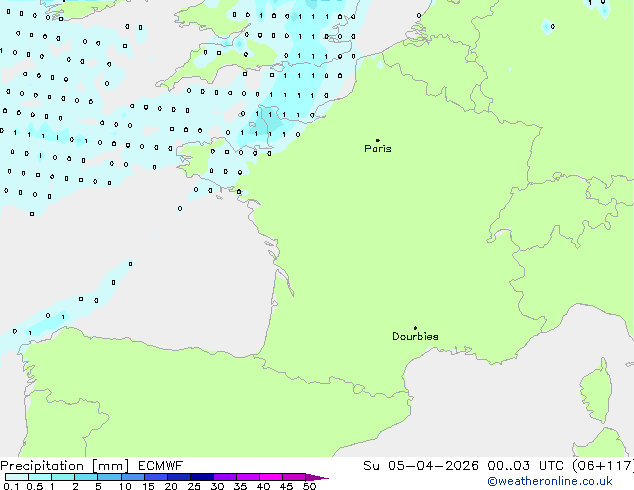Click the Dourbies location dot marker
The height and width of the screenshot is (490, 634).
coord(415,328)
